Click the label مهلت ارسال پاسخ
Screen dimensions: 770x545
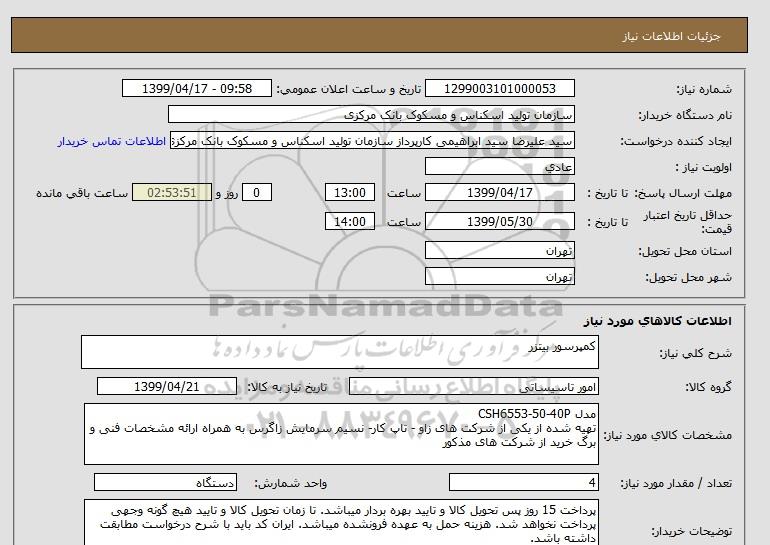(x=683, y=193)
